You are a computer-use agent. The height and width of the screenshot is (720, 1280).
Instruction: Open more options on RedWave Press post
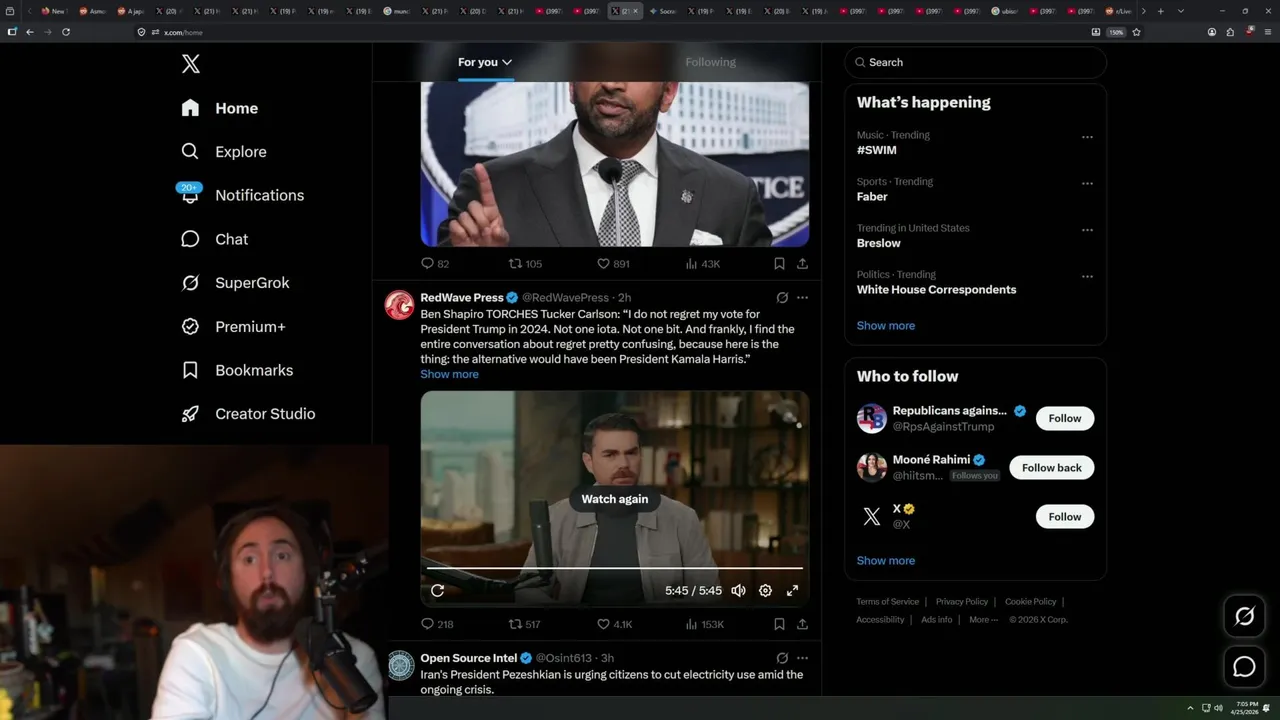point(802,298)
